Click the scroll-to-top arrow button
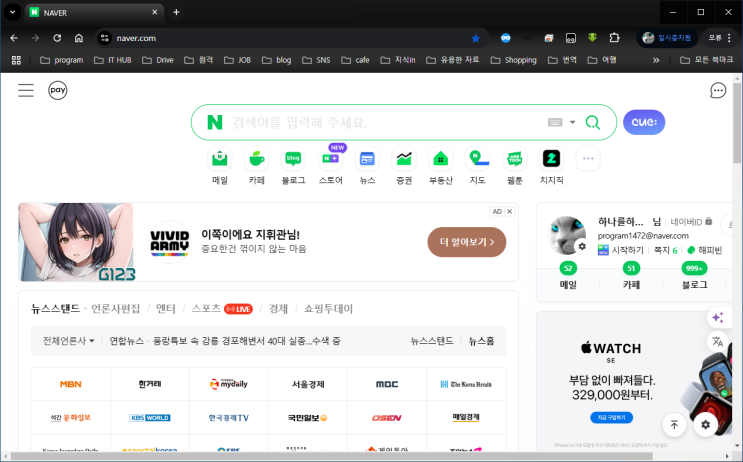Screen dimensions: 743x462 [674, 425]
